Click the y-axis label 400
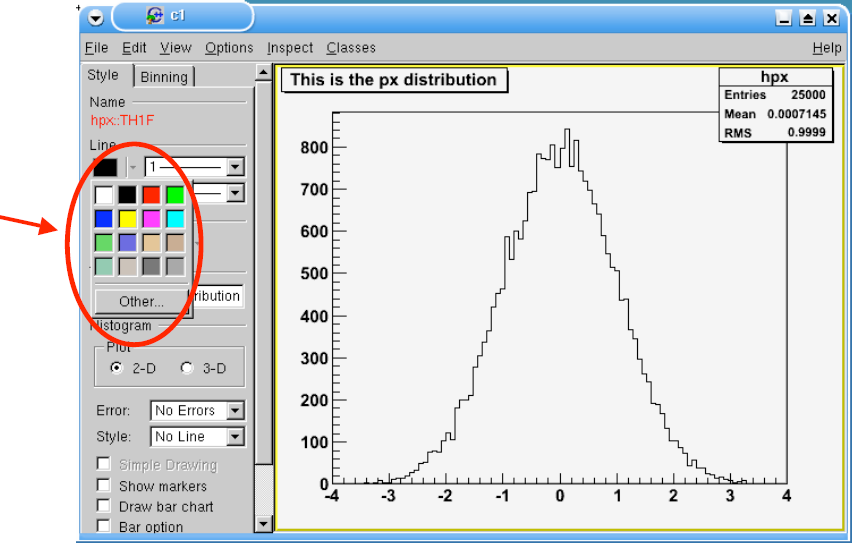This screenshot has height=549, width=853. pyautogui.click(x=314, y=316)
